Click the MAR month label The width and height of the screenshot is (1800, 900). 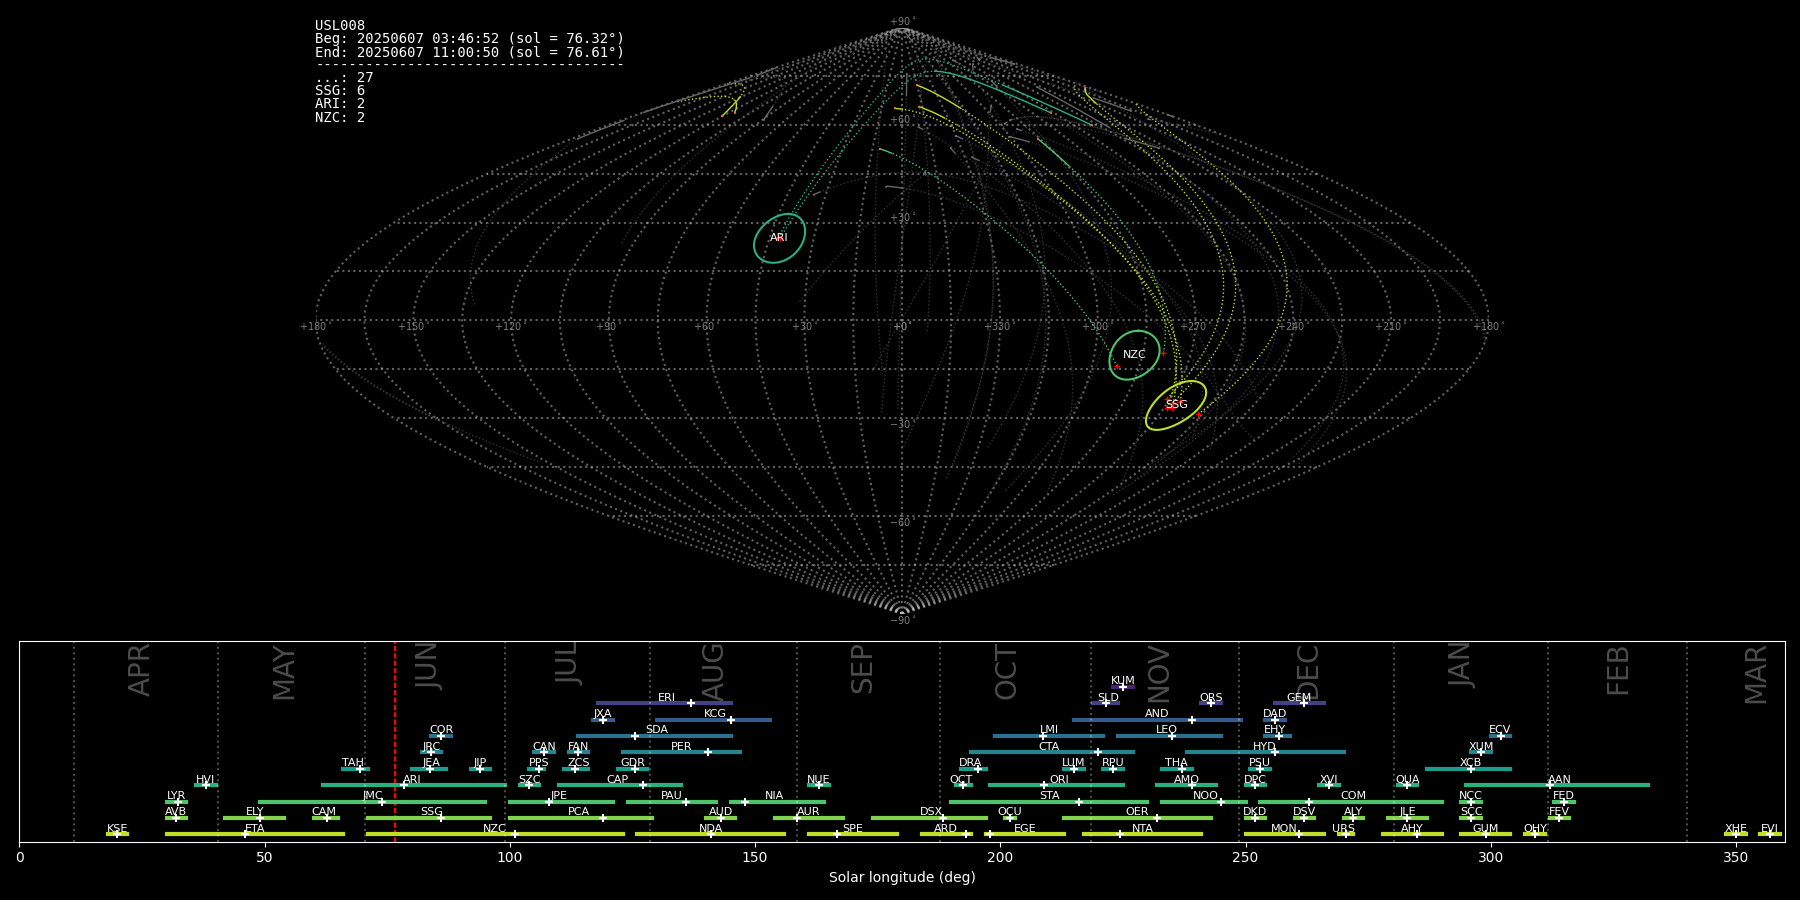click(x=1756, y=675)
